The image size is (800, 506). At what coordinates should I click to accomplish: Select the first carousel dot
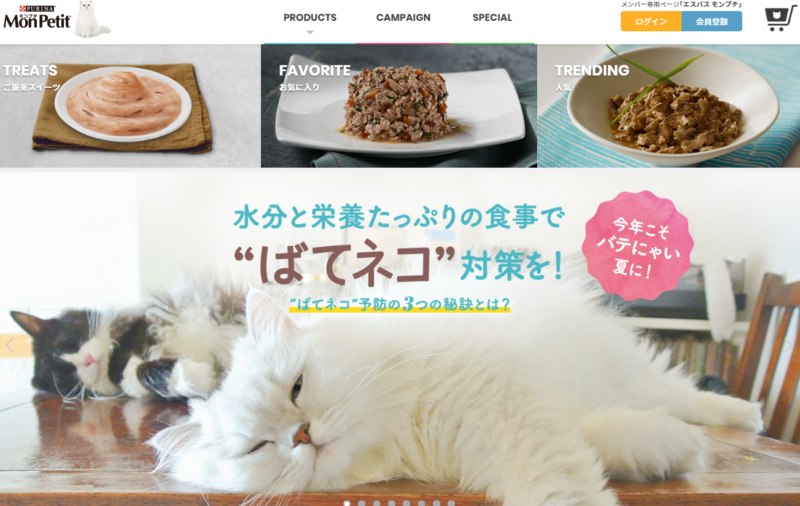[x=347, y=503]
